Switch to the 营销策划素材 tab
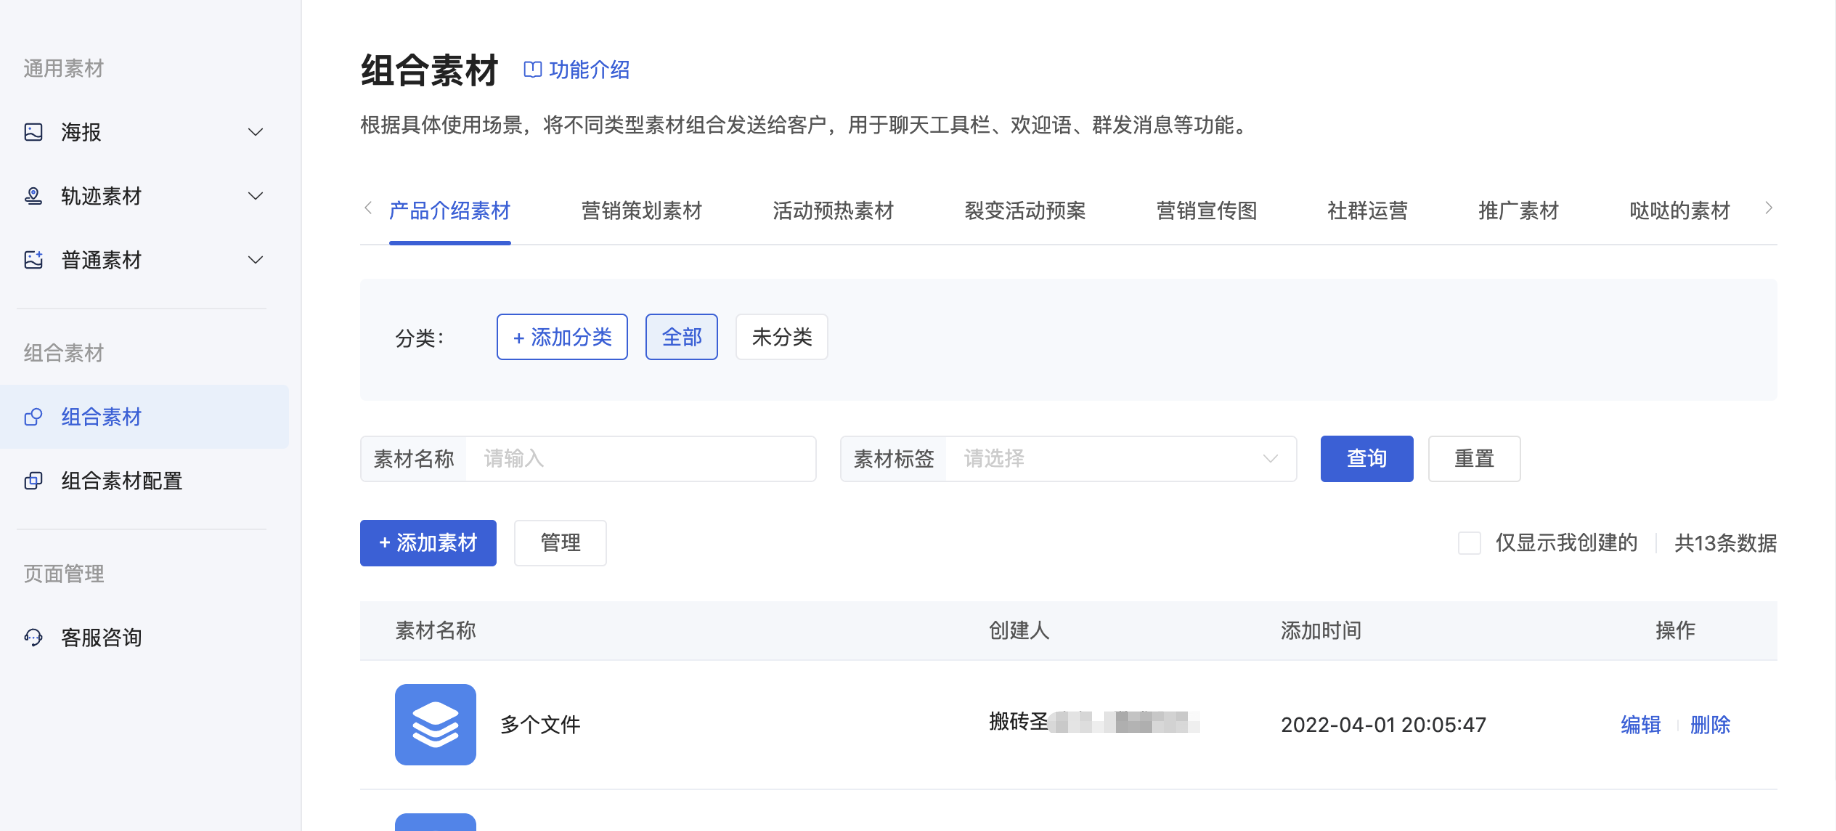 click(642, 211)
